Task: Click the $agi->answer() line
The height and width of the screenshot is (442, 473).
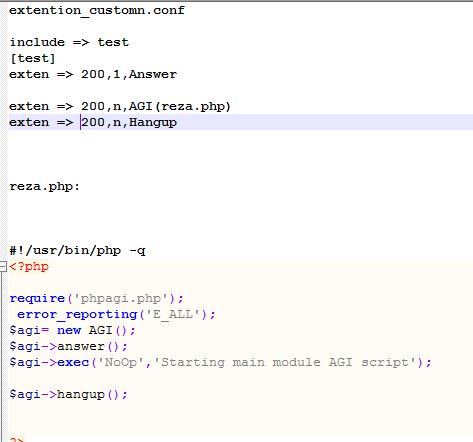Action: [69, 346]
